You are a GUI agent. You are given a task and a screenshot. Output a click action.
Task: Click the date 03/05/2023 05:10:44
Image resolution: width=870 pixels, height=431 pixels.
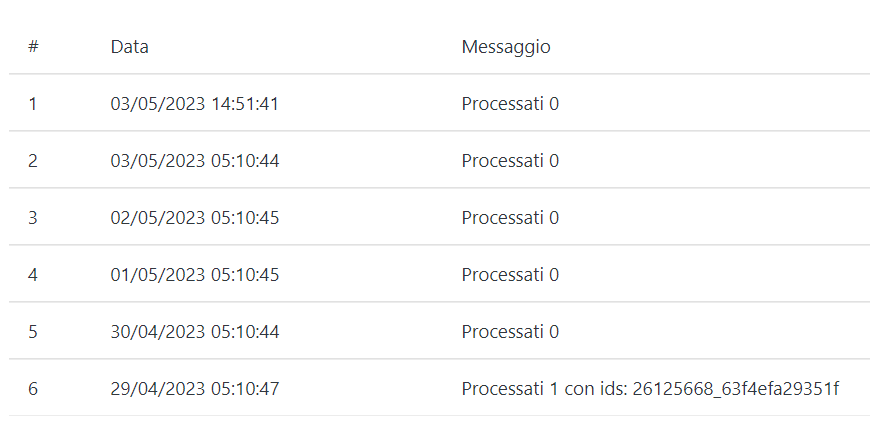194,160
